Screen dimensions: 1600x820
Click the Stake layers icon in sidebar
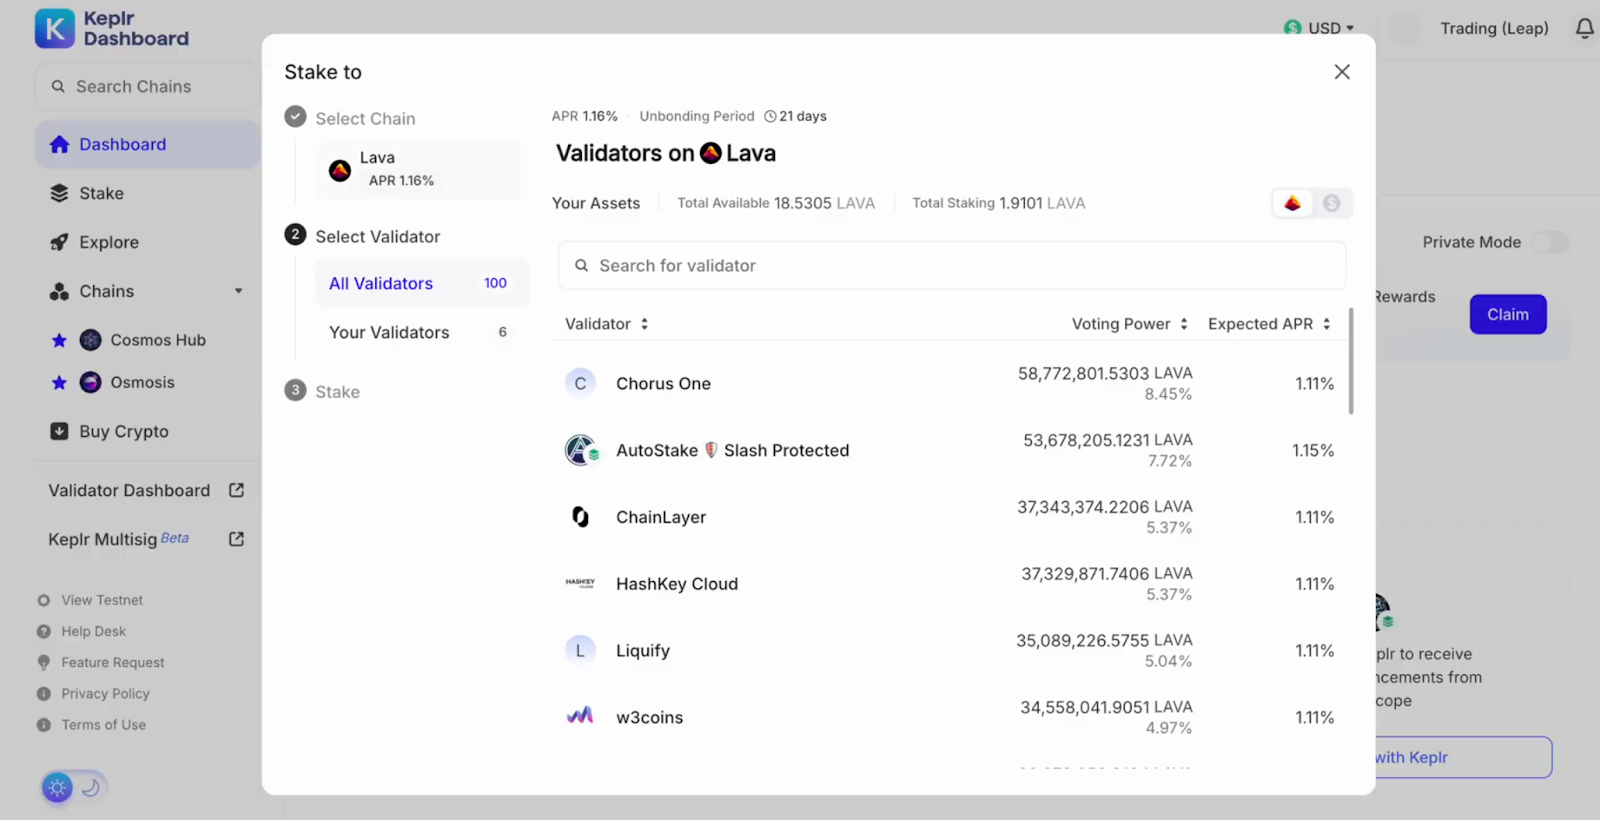click(x=59, y=193)
